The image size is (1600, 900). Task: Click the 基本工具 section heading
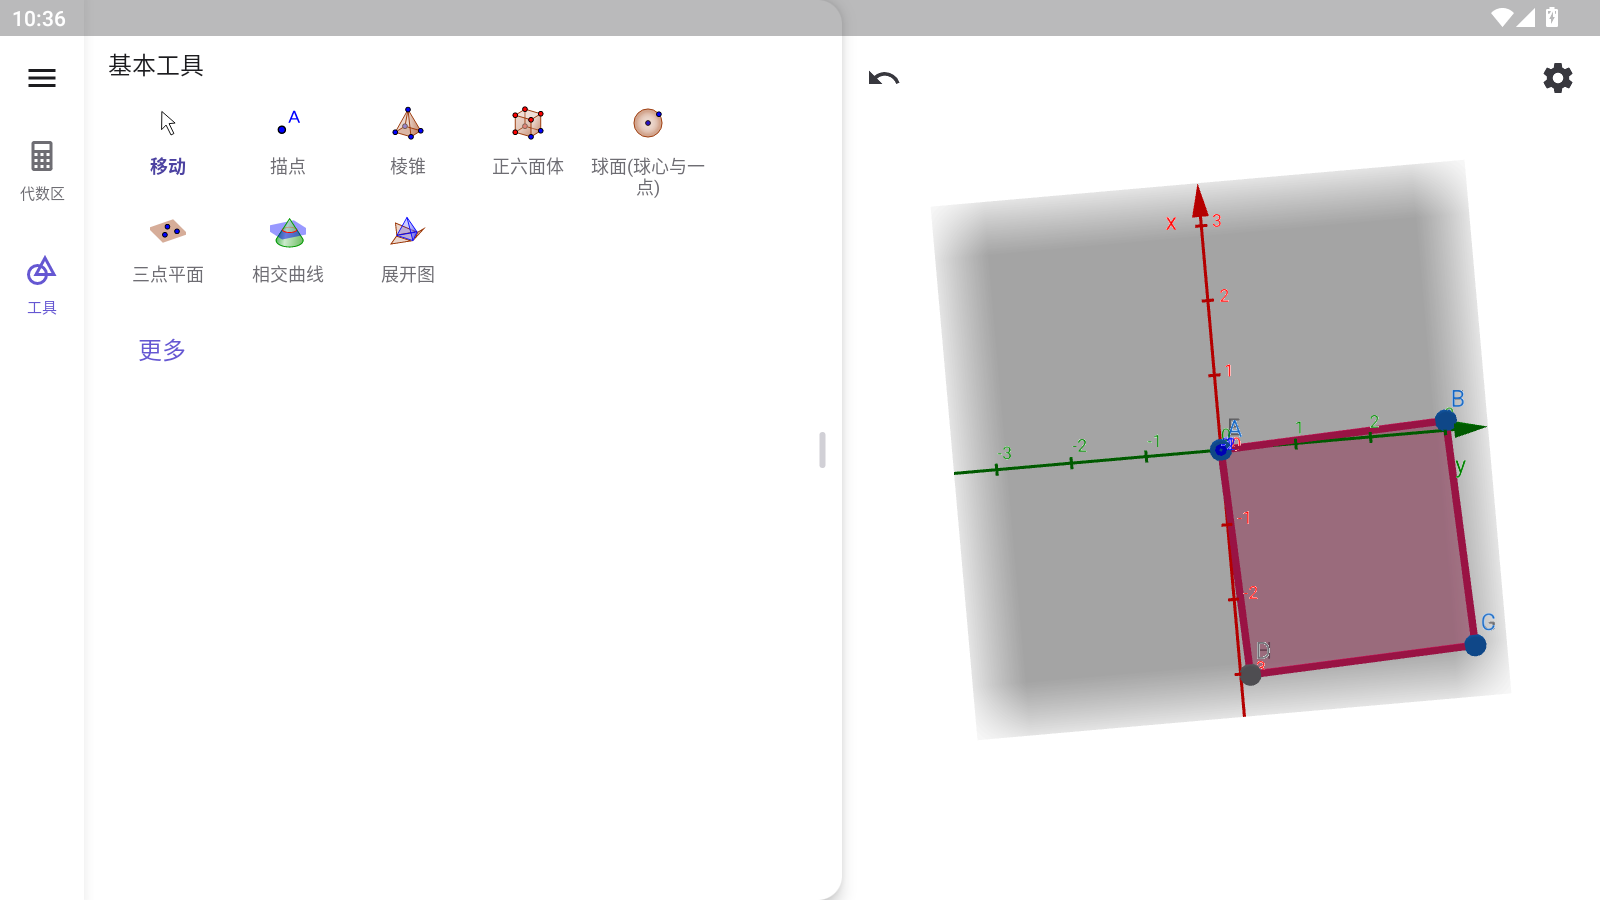[x=156, y=65]
